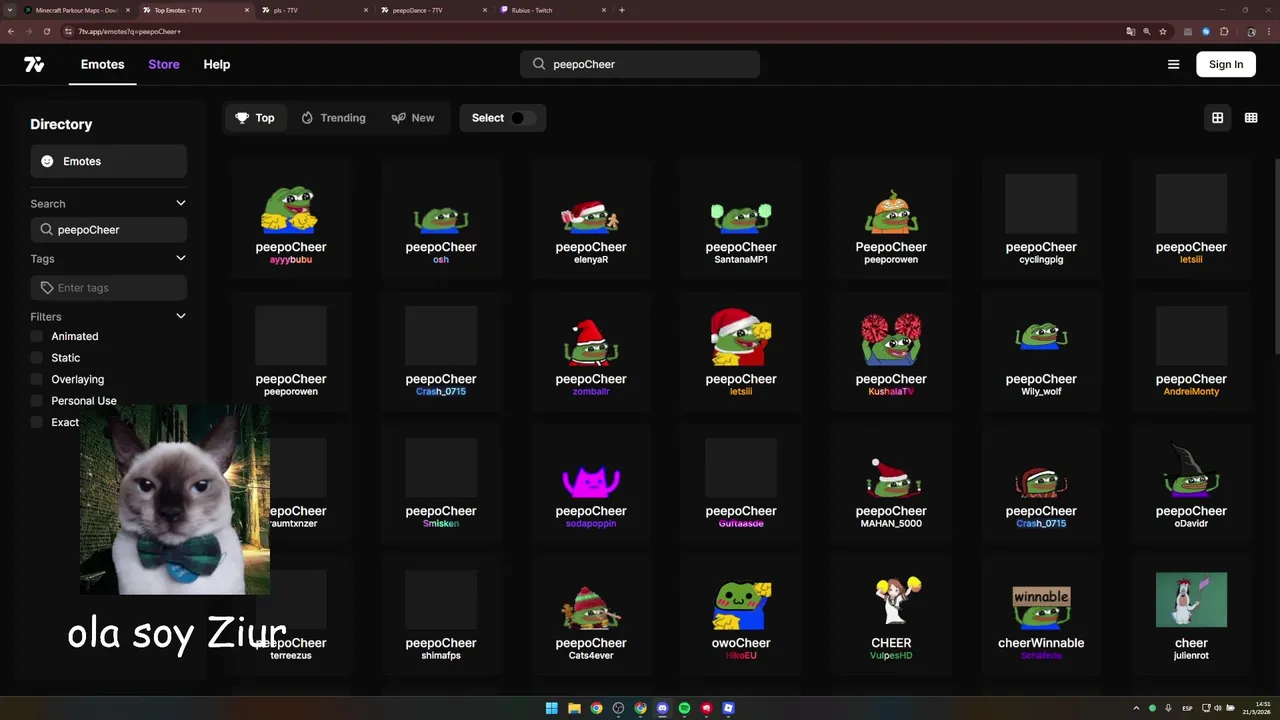Enable the Overlaying filter checkbox
Screen dimensions: 1280x720
(37, 380)
